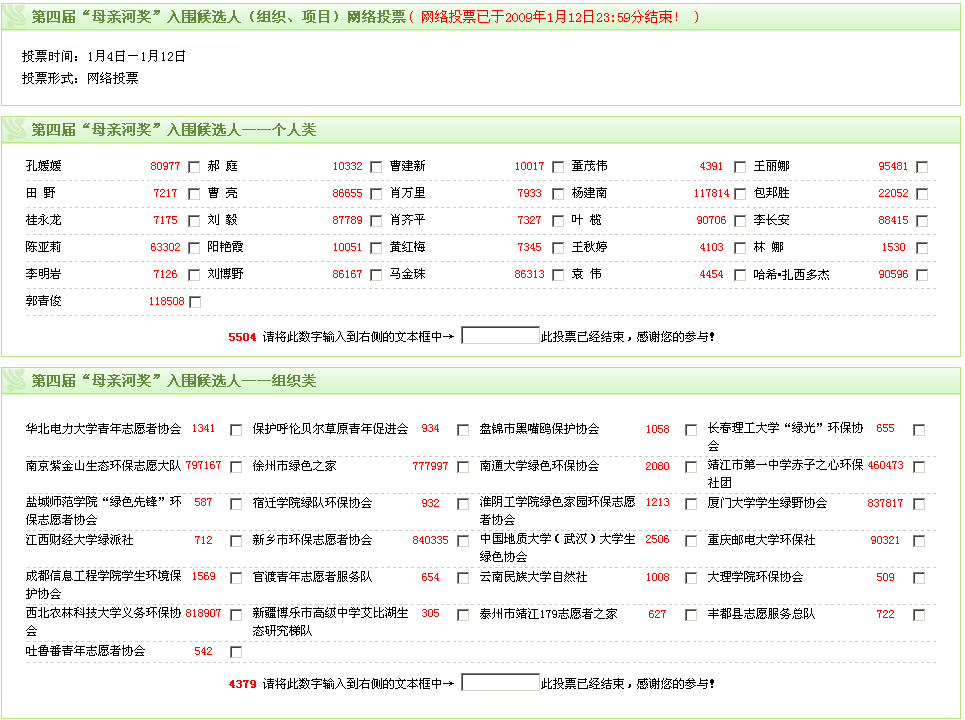Tick the checkbox for 王丽娜
The height and width of the screenshot is (720, 965).
[x=922, y=167]
